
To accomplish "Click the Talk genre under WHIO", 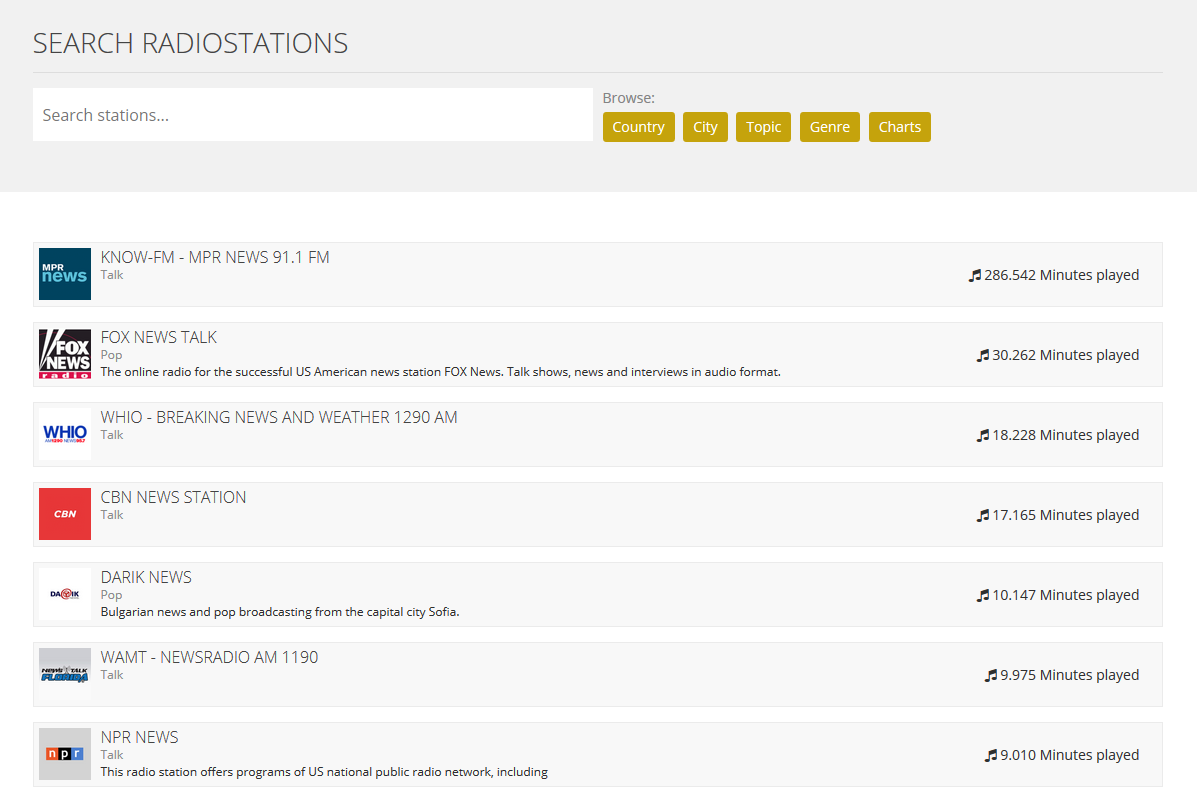I will coord(111,435).
